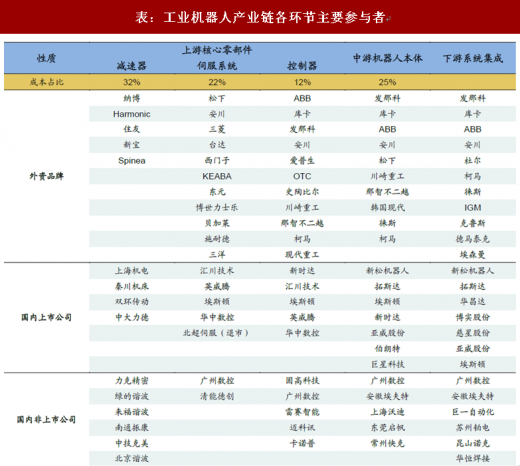Select the 控制器 sub-header
The image size is (520, 466).
click(302, 66)
